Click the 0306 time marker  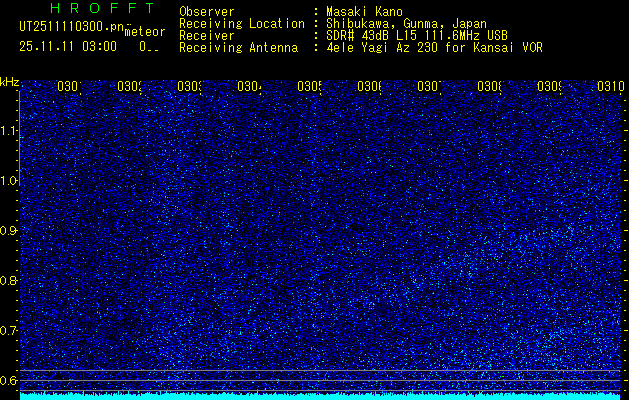[x=369, y=86]
